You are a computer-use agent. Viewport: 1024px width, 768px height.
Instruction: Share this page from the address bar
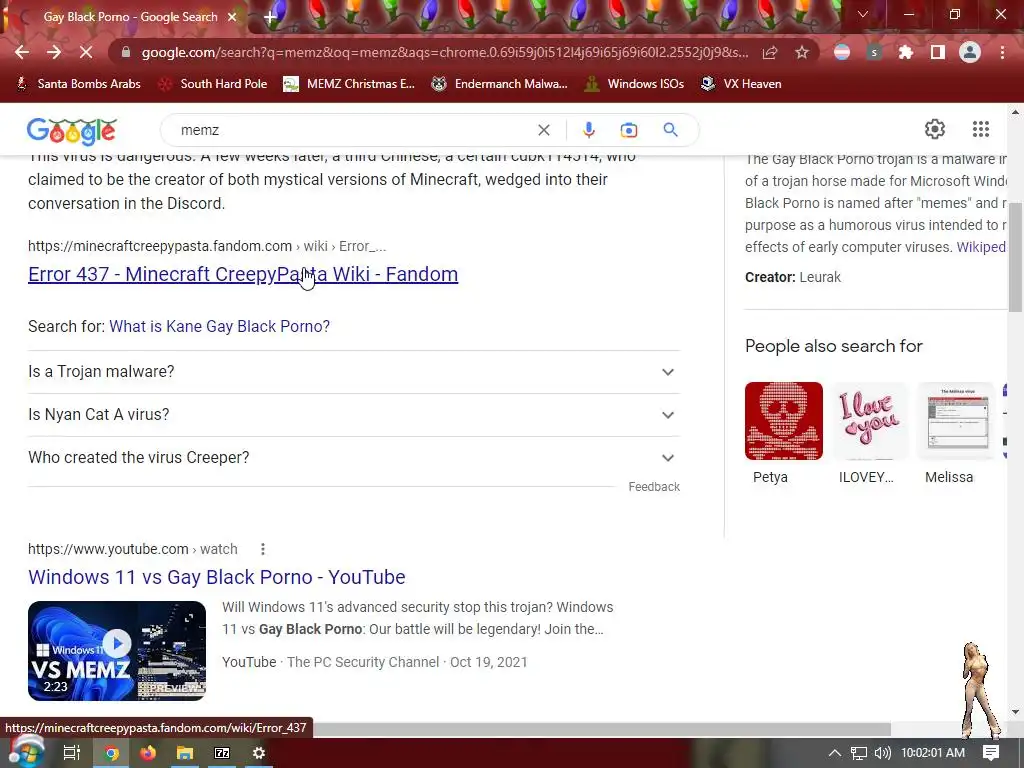click(770, 52)
